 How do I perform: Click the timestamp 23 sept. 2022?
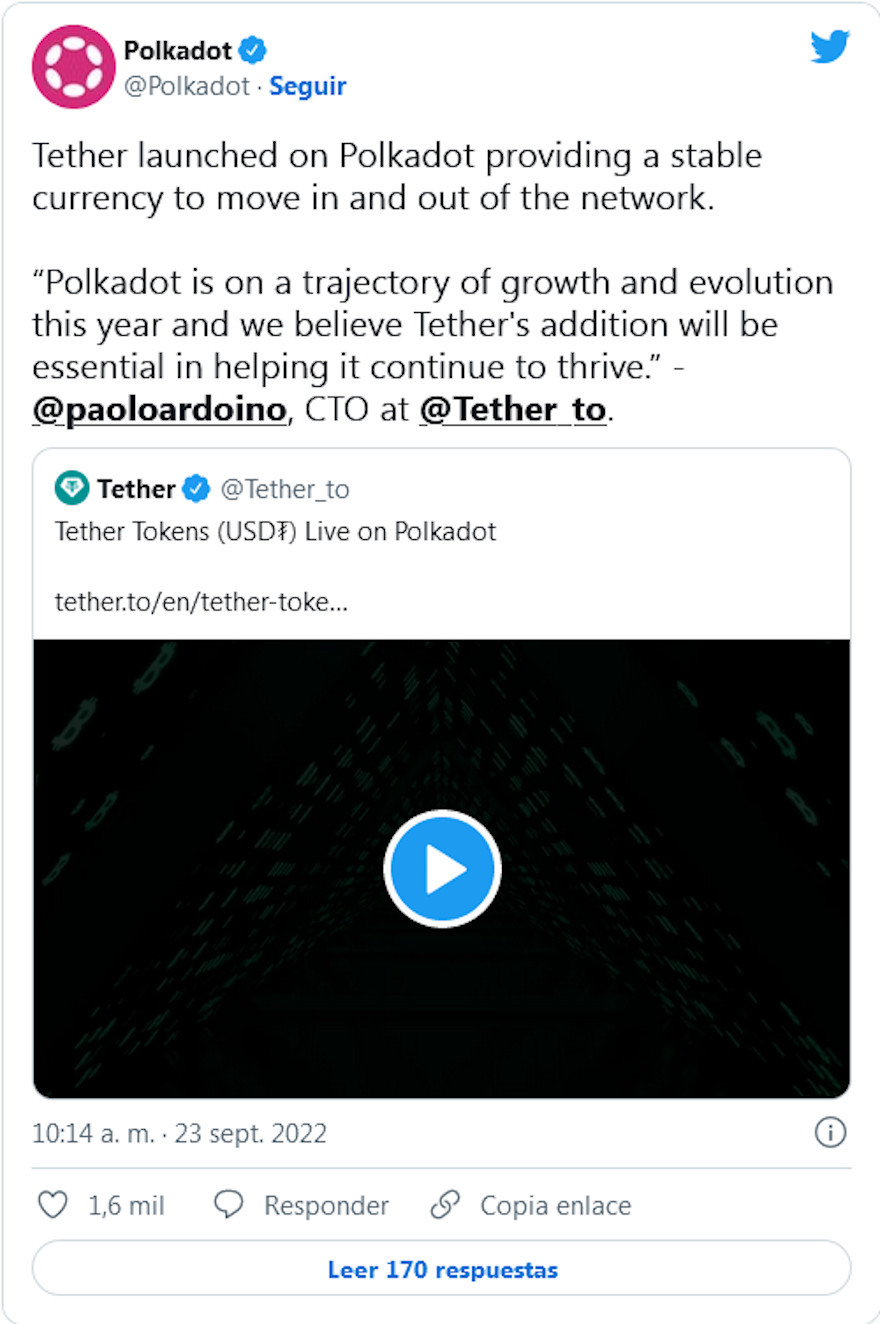click(x=248, y=1133)
